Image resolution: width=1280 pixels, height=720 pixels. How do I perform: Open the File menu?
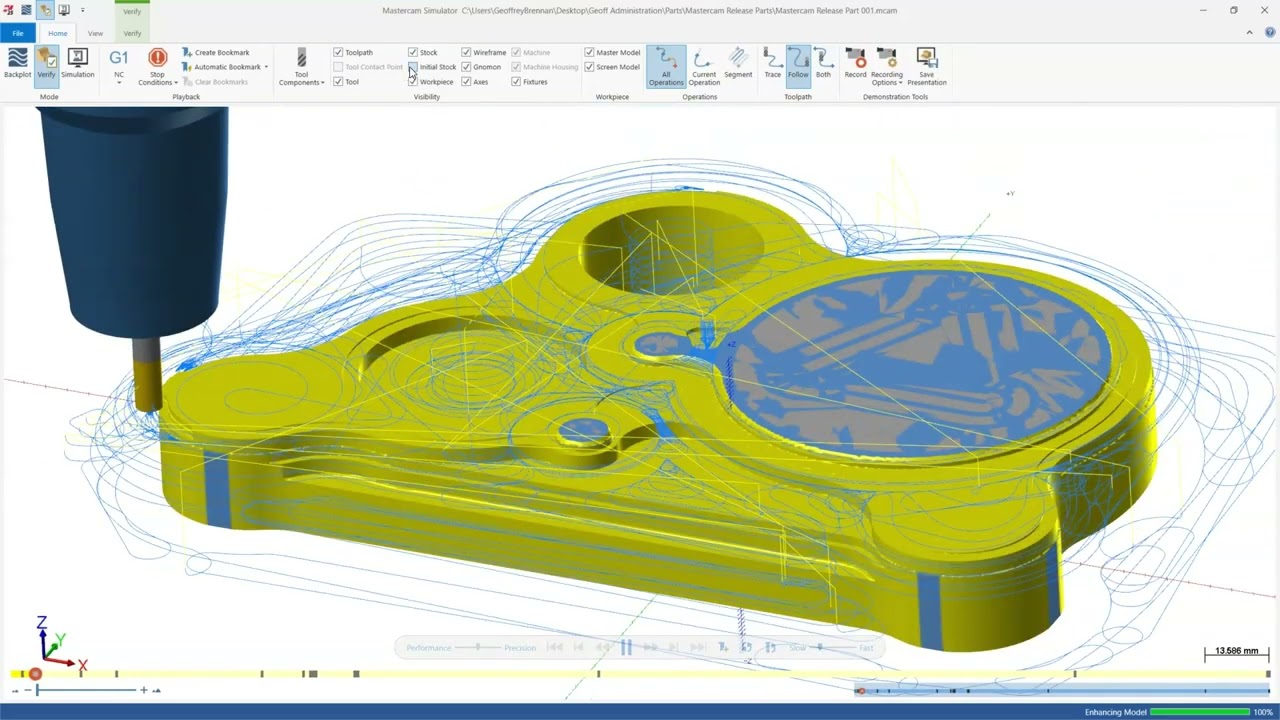click(17, 33)
